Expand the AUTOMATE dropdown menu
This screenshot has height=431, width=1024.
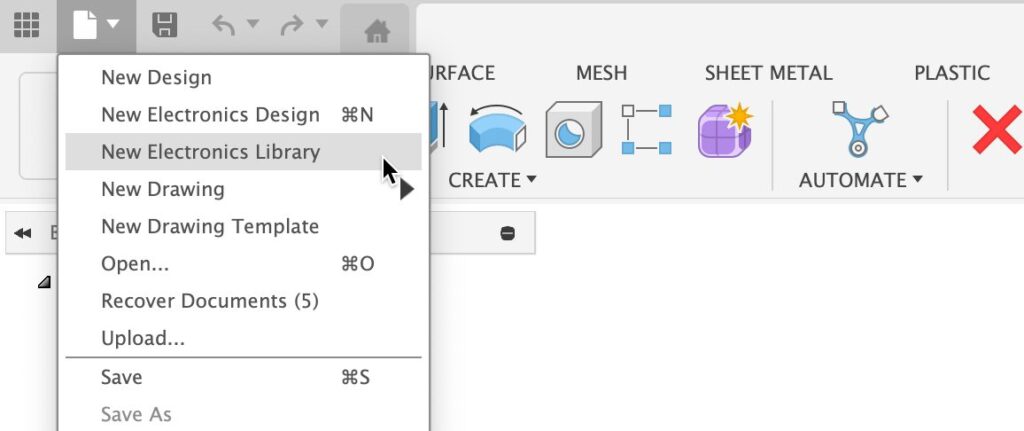859,180
